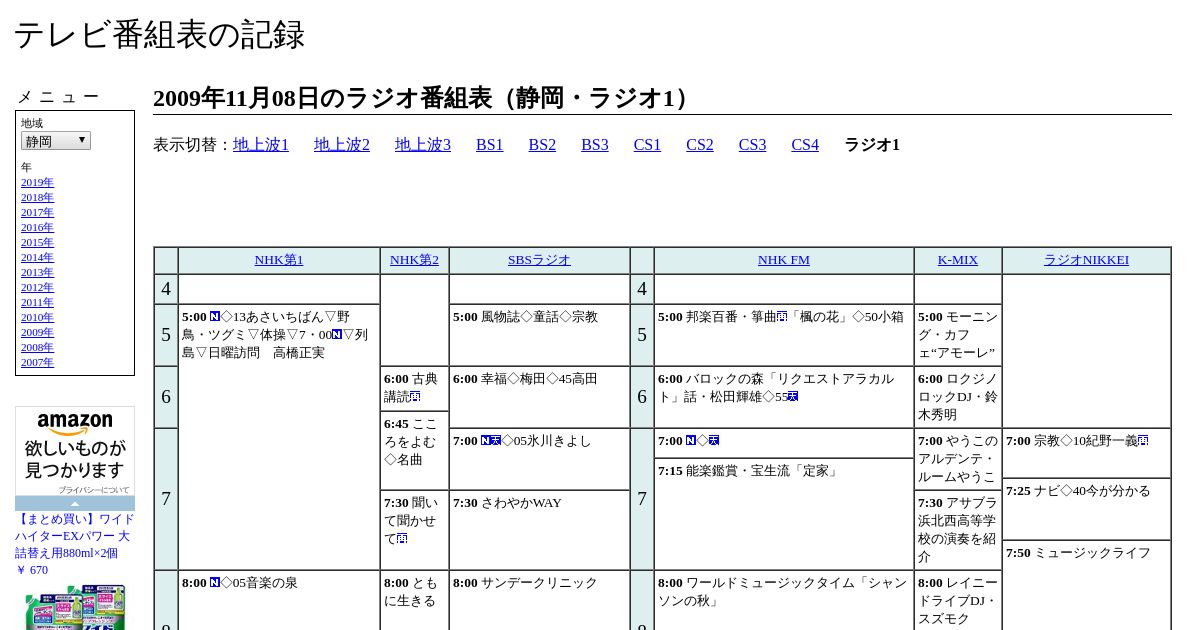Open the 2014年 archive link

click(37, 257)
